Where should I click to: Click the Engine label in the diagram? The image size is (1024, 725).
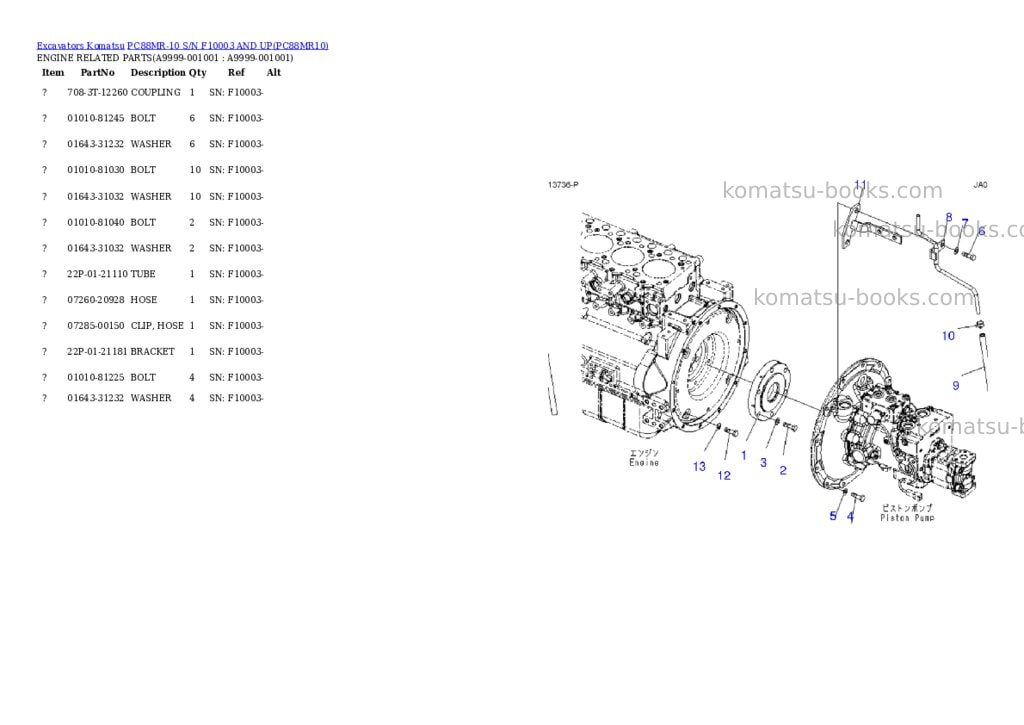pos(644,462)
